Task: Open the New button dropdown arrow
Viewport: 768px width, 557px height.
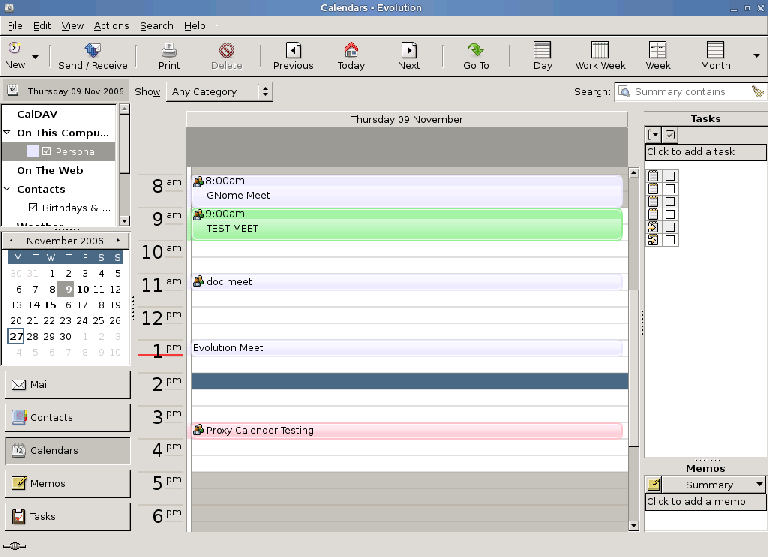Action: coord(36,56)
